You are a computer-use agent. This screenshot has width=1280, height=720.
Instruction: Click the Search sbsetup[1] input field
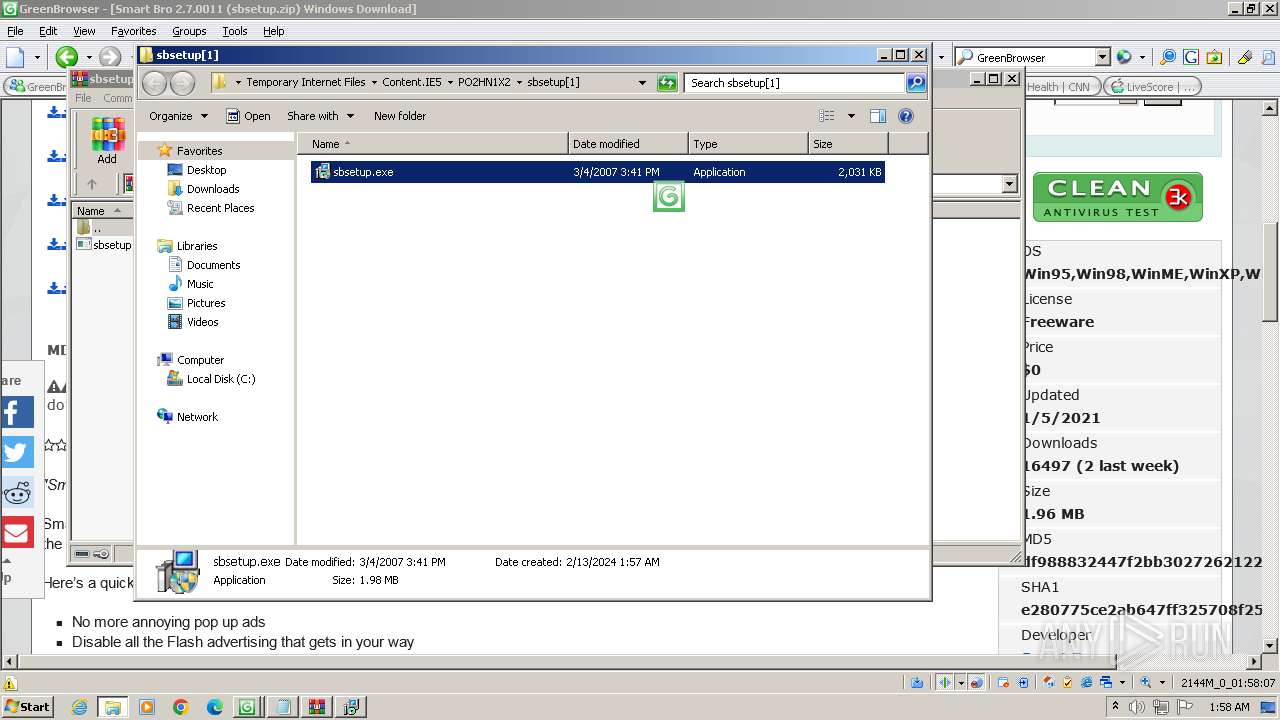click(795, 82)
